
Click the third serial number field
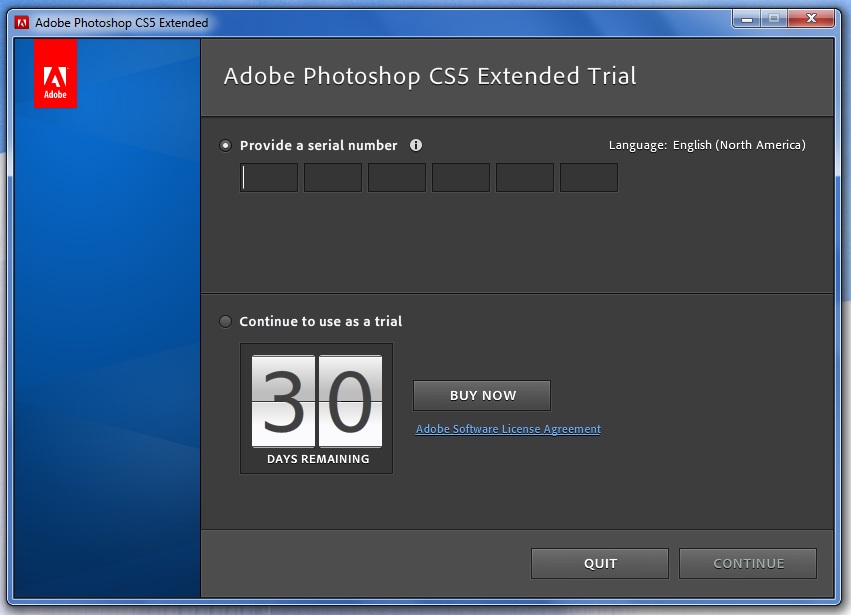[x=397, y=177]
